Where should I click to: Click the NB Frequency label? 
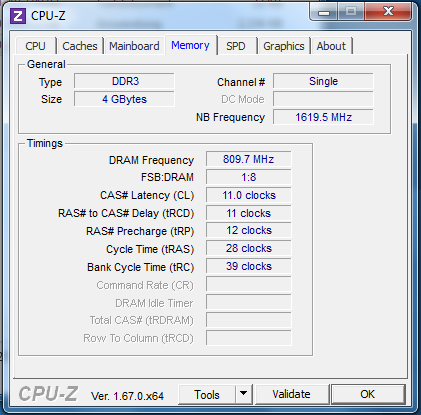pos(230,117)
